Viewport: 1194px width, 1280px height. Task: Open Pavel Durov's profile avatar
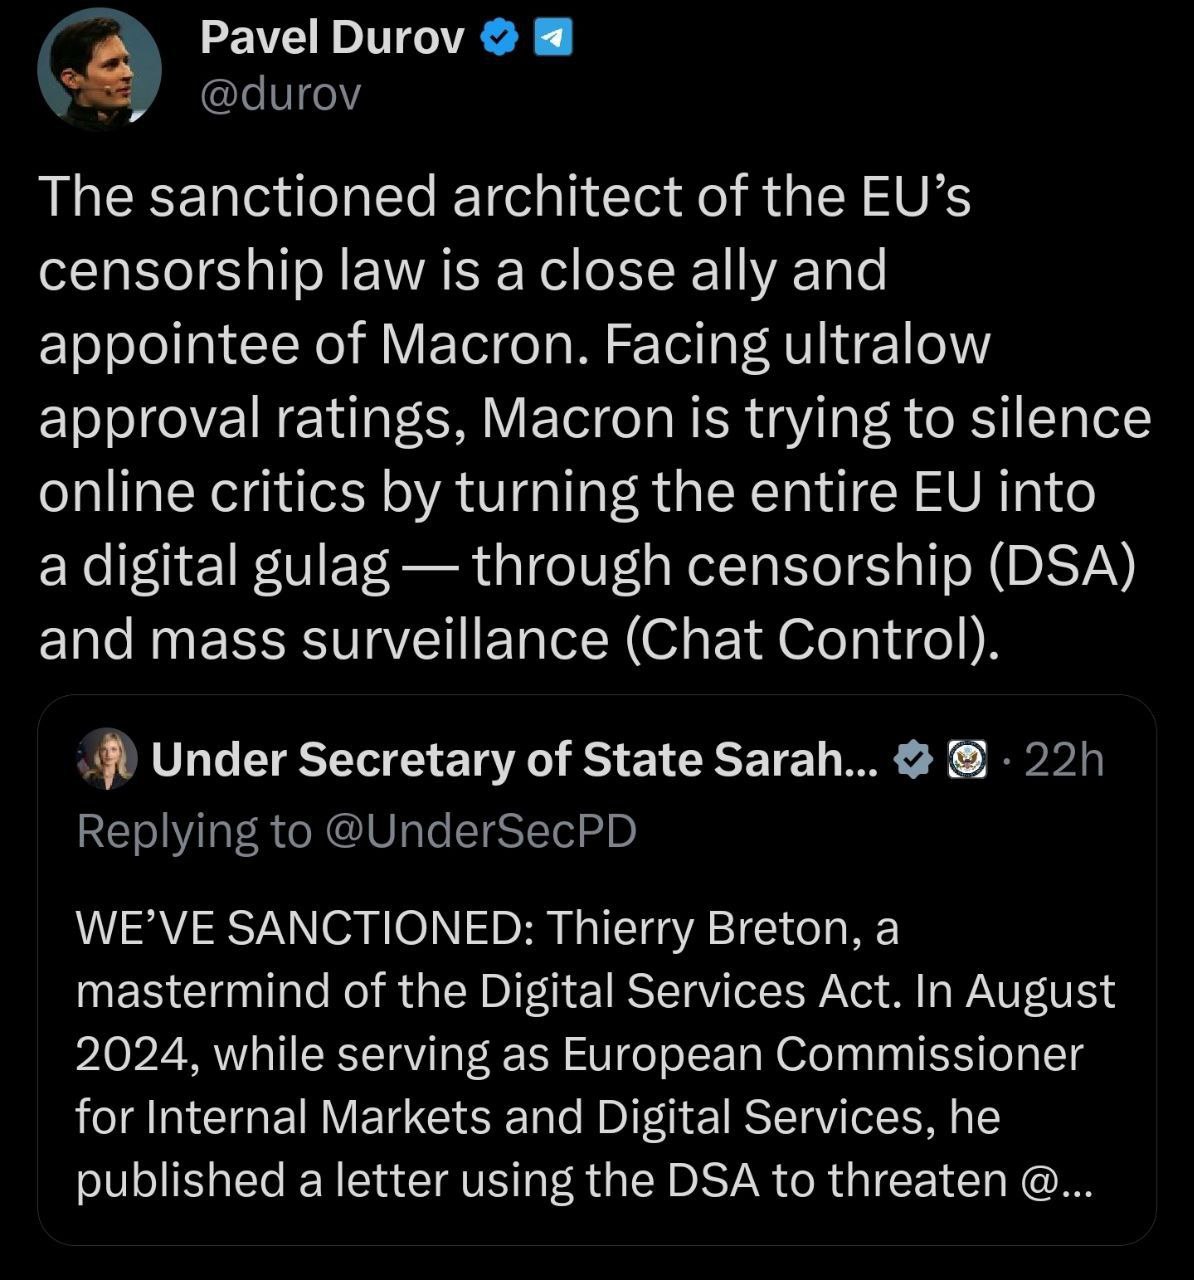pyautogui.click(x=99, y=68)
